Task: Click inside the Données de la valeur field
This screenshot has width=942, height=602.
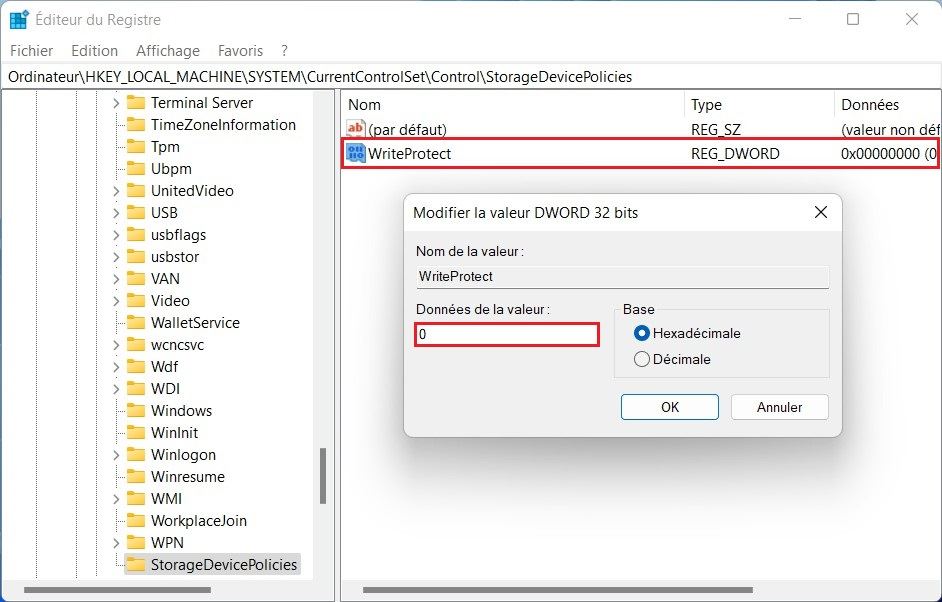Action: [x=505, y=334]
